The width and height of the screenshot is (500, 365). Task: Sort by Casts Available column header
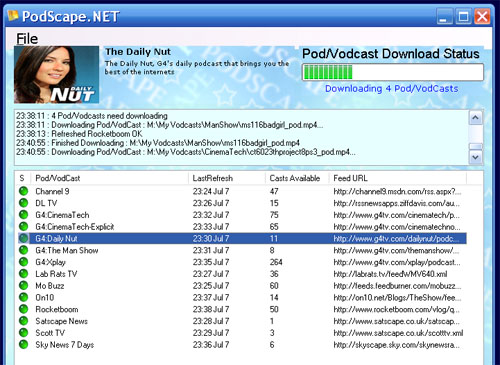coord(297,178)
